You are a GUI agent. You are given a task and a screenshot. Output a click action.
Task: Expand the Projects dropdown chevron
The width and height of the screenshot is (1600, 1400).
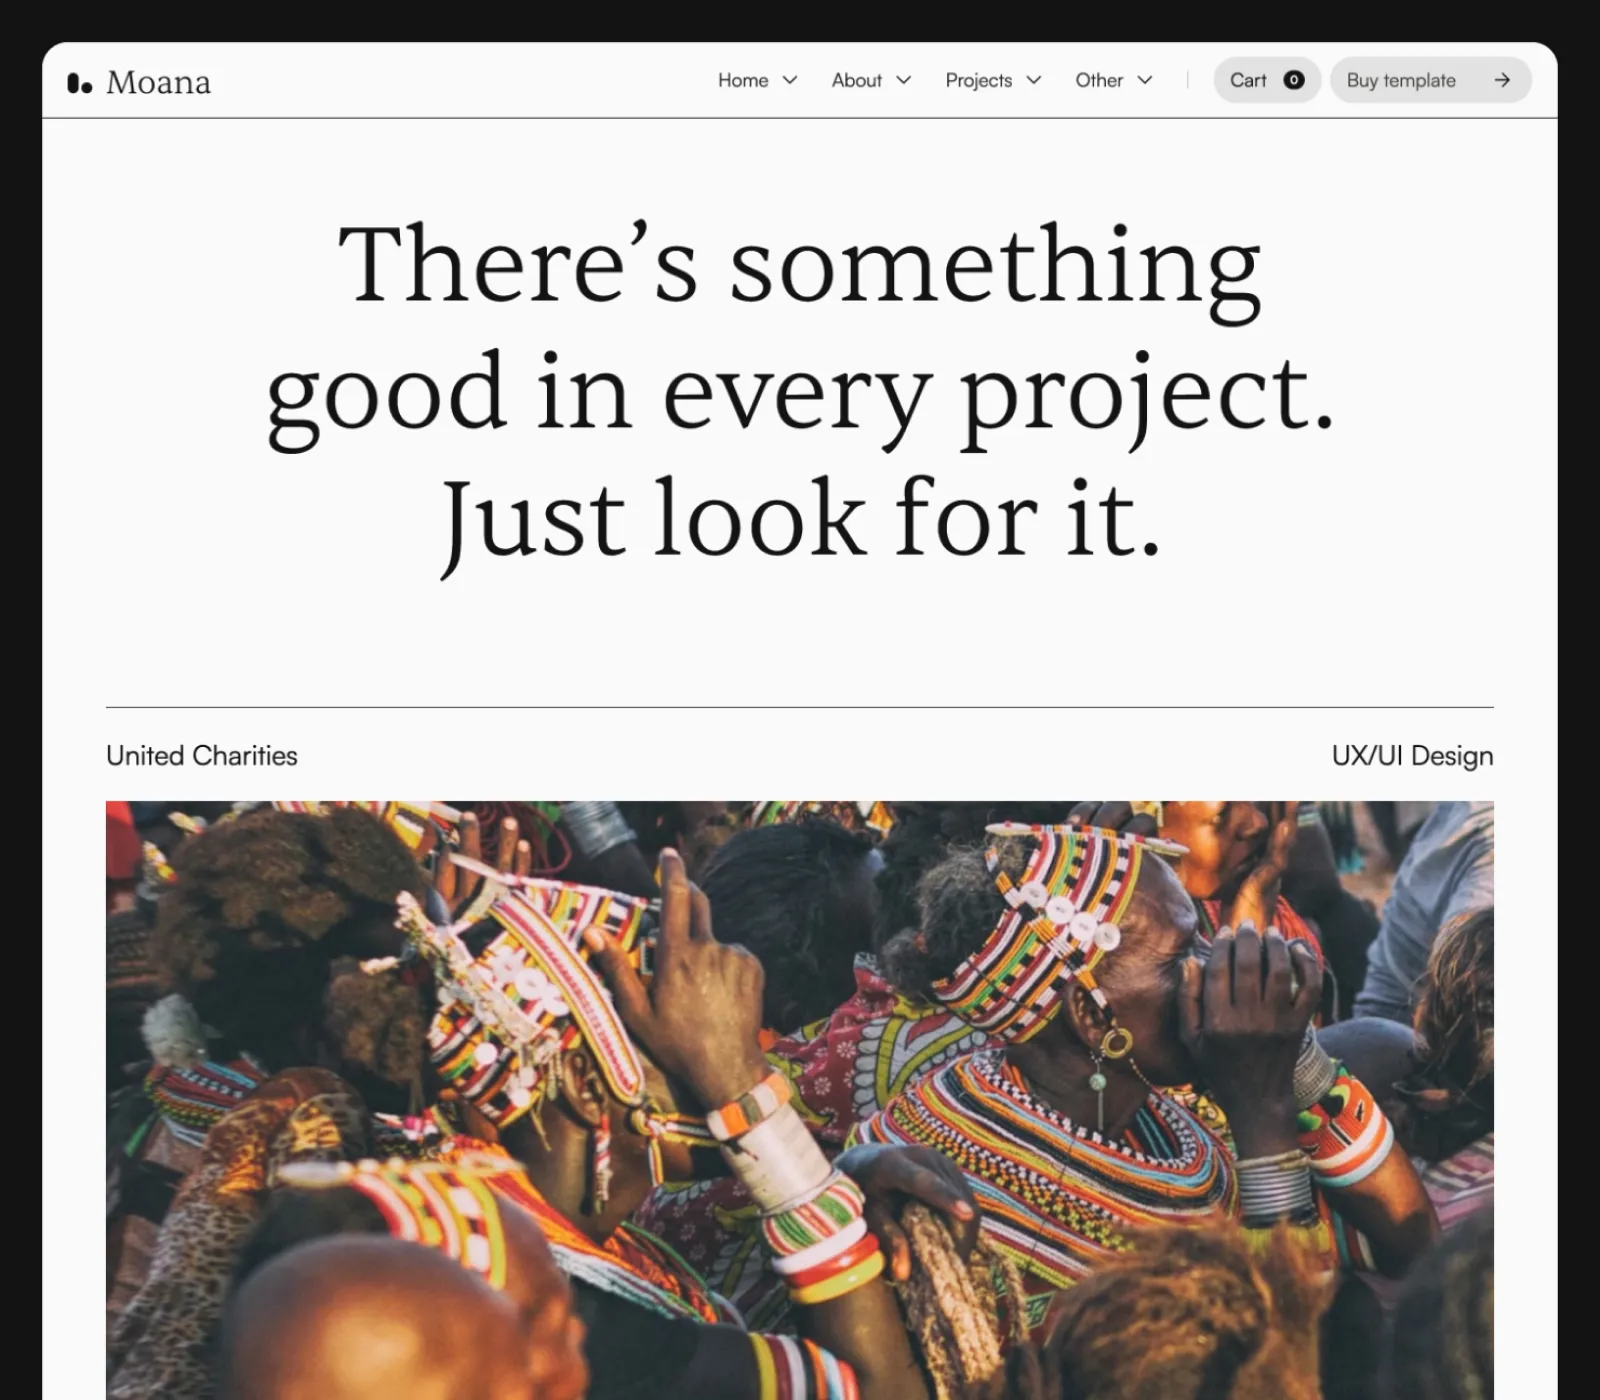pos(1034,80)
